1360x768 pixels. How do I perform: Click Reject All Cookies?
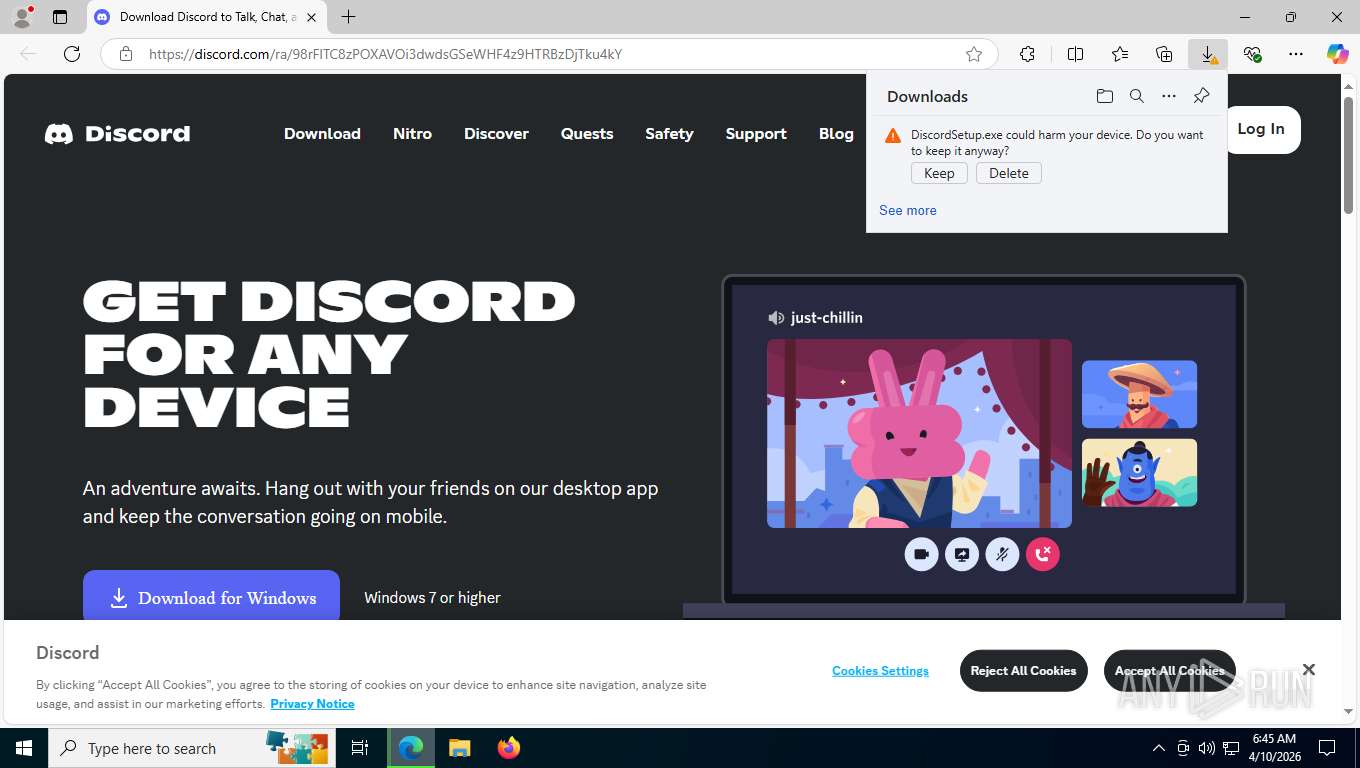(x=1023, y=671)
